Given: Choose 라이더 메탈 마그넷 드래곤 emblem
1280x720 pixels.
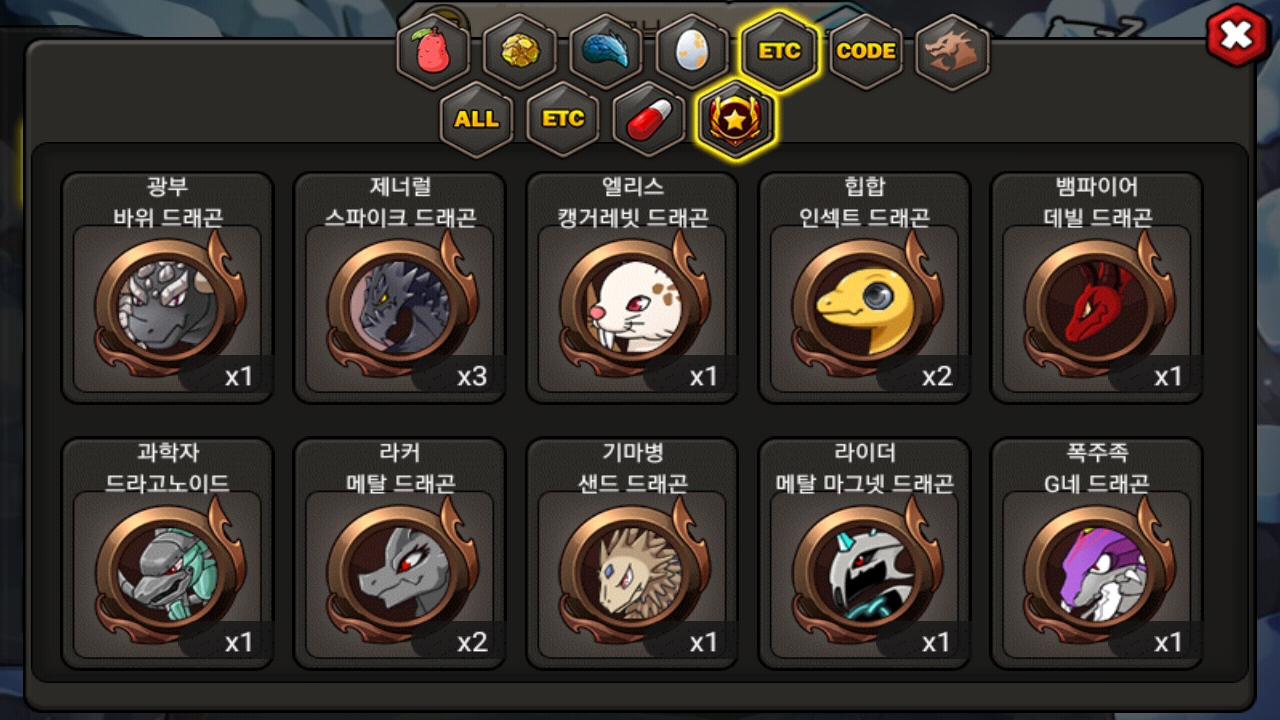Looking at the screenshot, I should click(x=864, y=554).
